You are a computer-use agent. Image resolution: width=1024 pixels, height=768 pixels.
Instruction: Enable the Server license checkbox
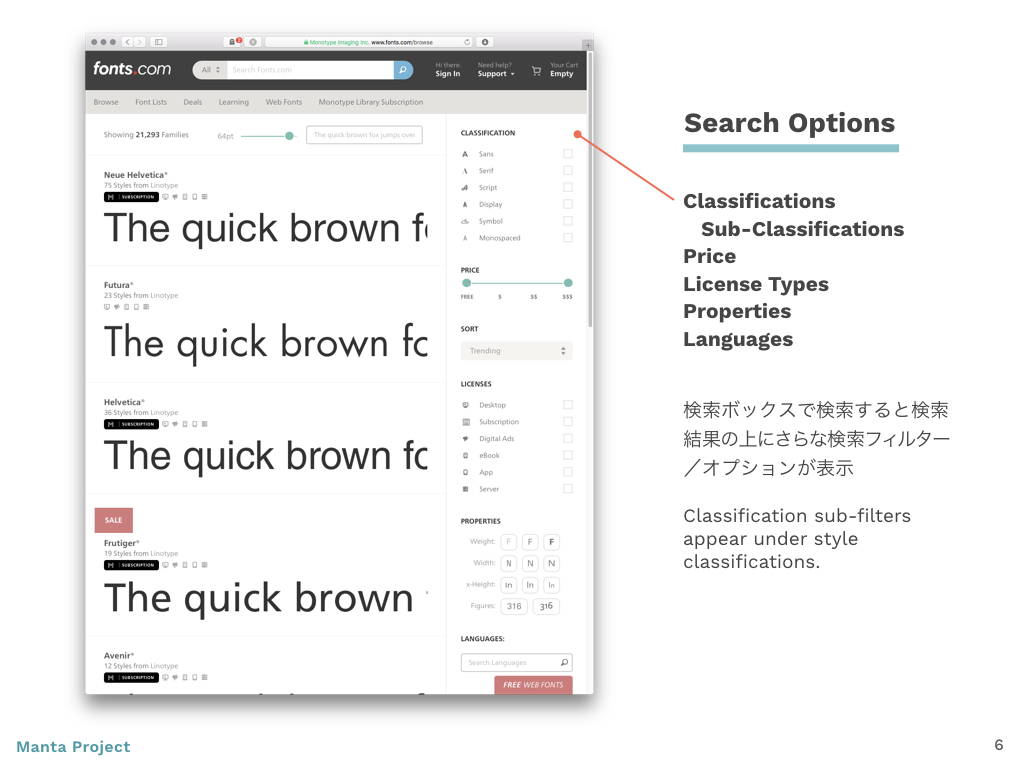point(568,488)
